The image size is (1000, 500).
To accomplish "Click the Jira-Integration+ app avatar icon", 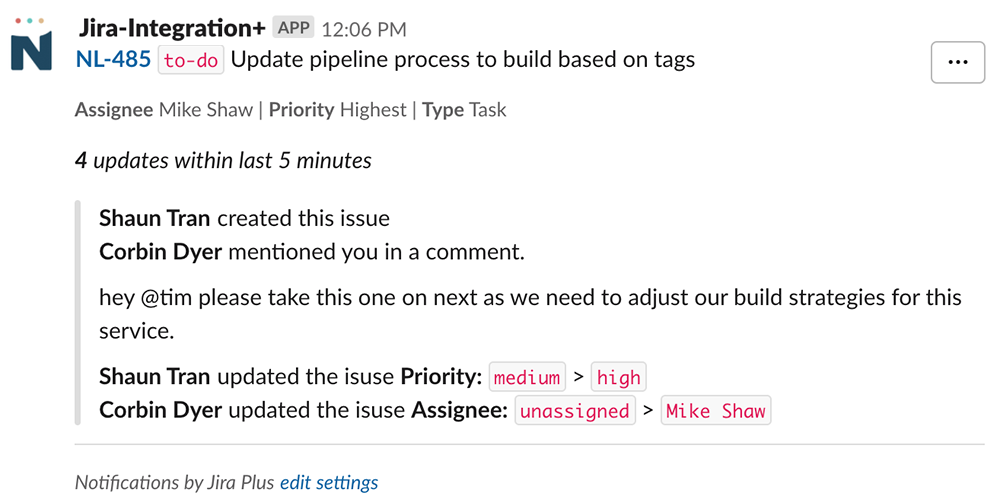I will [x=31, y=44].
